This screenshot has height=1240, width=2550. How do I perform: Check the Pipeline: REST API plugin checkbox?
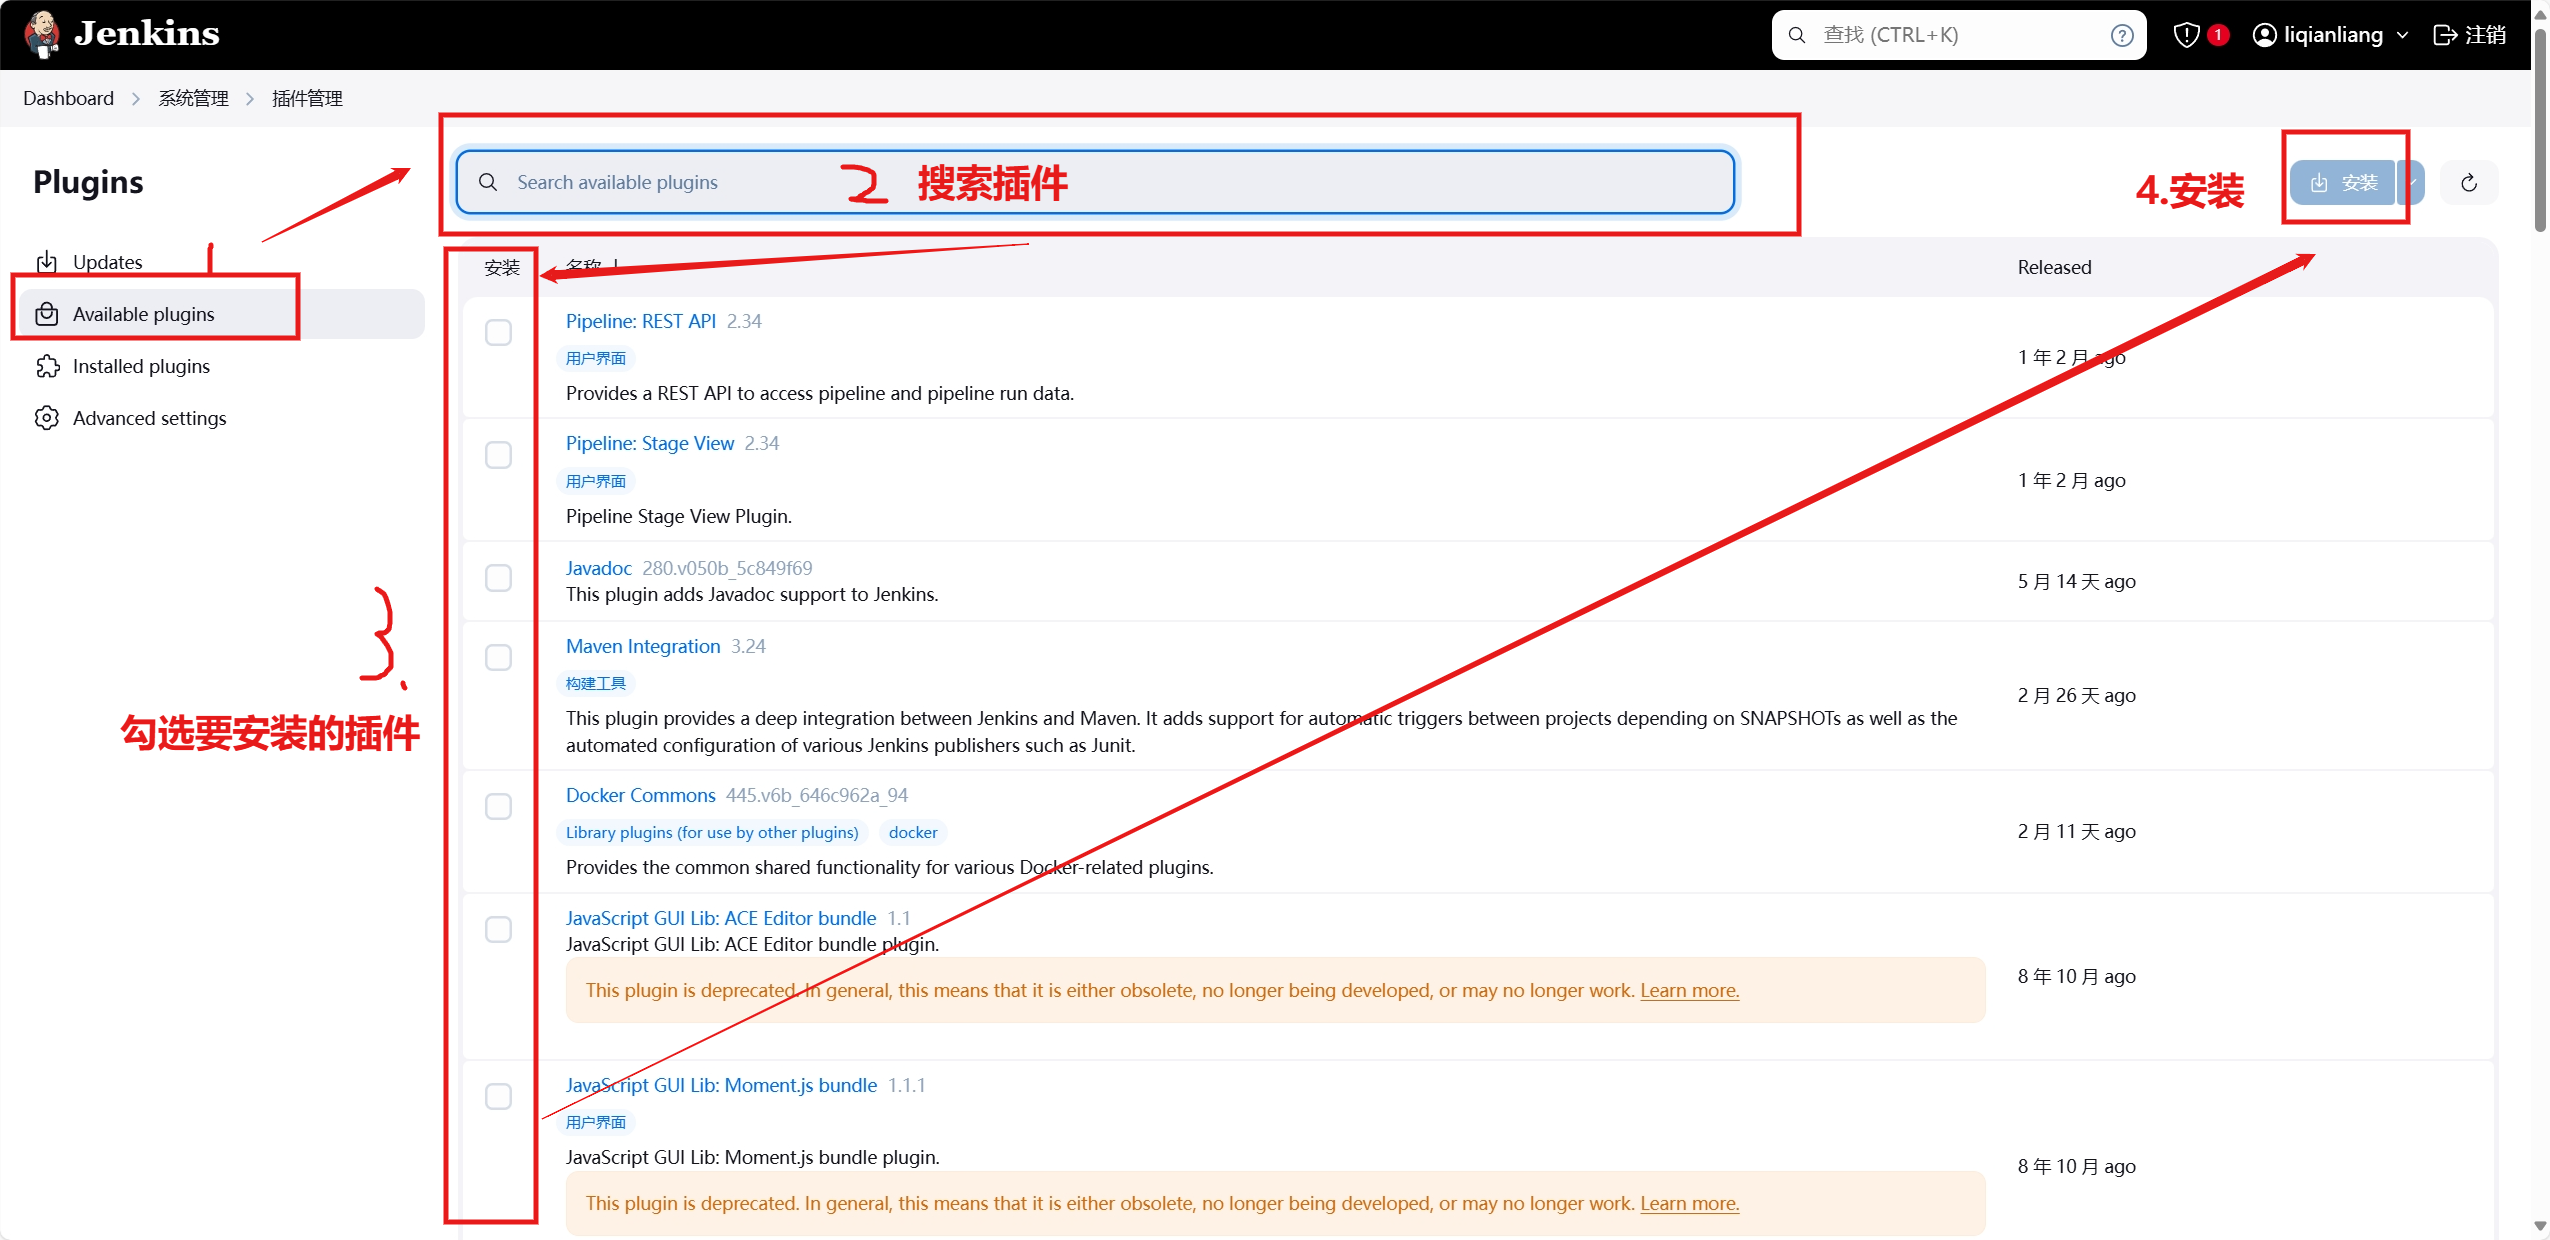pos(498,332)
